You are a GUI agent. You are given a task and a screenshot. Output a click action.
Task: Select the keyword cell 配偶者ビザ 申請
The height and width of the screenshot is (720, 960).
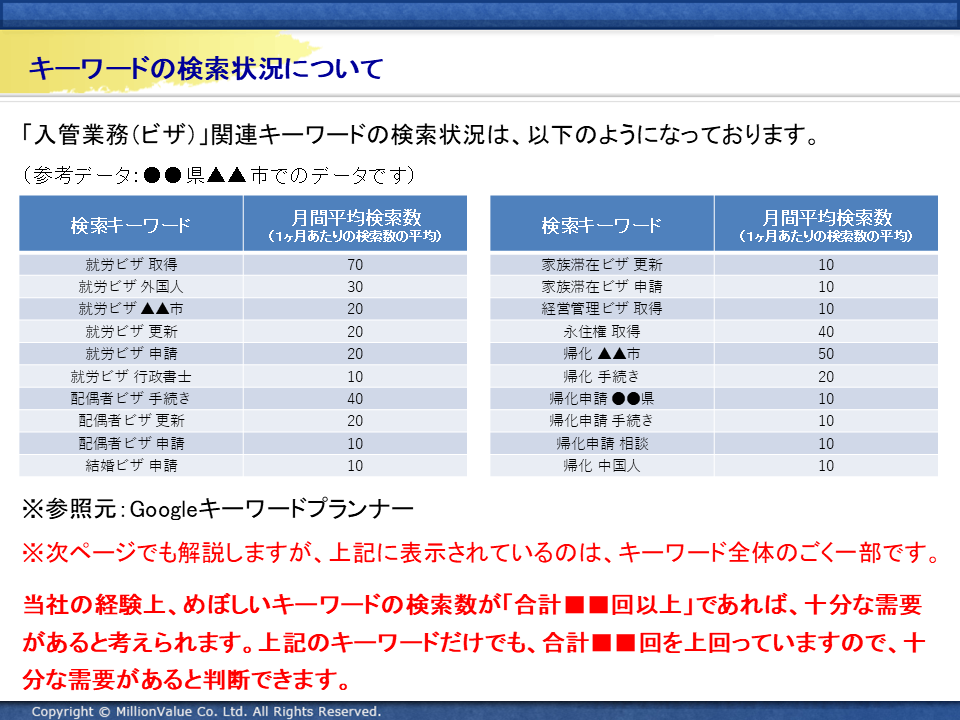click(131, 443)
